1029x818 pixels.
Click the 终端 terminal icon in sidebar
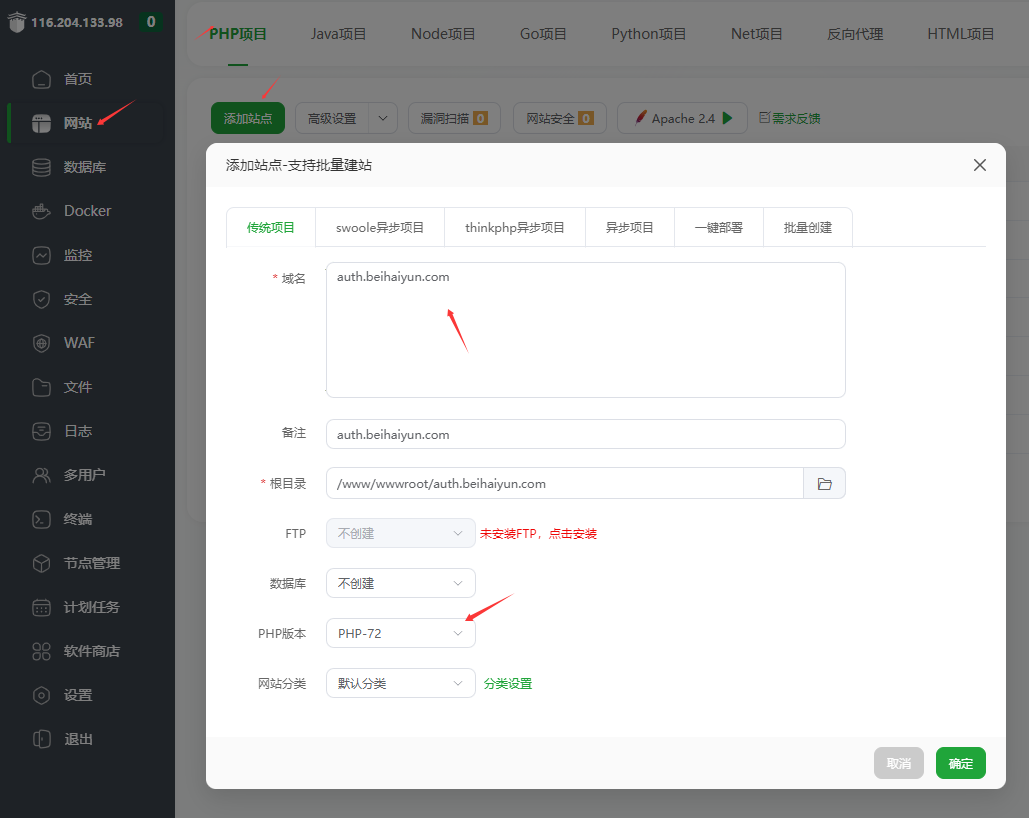[x=41, y=519]
